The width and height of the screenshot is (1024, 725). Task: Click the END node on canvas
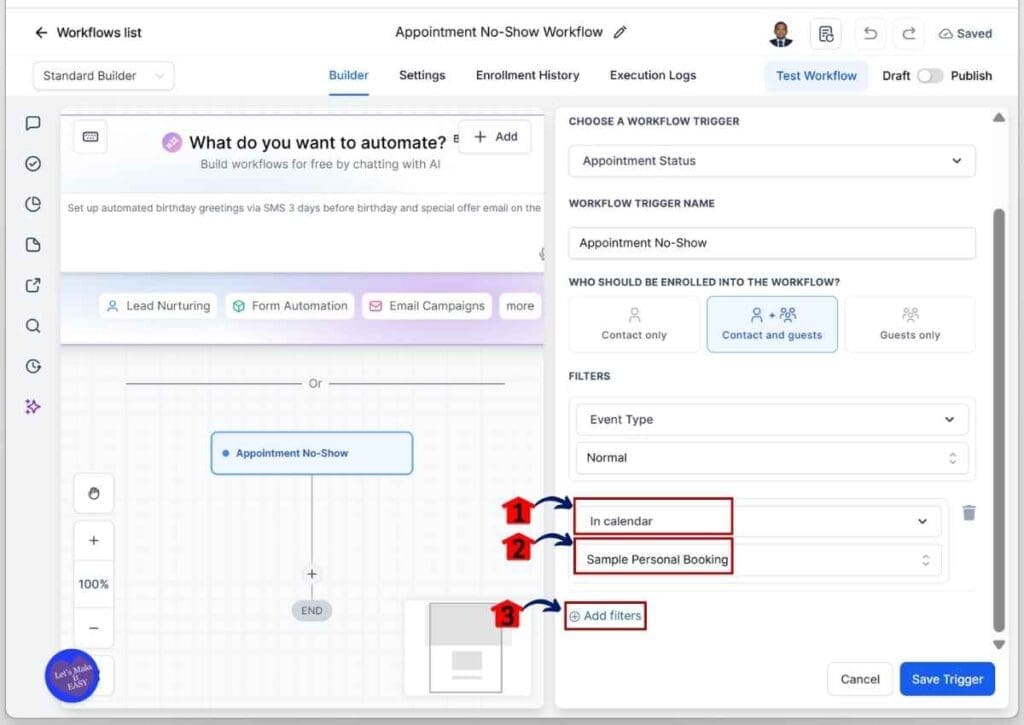[x=312, y=611]
